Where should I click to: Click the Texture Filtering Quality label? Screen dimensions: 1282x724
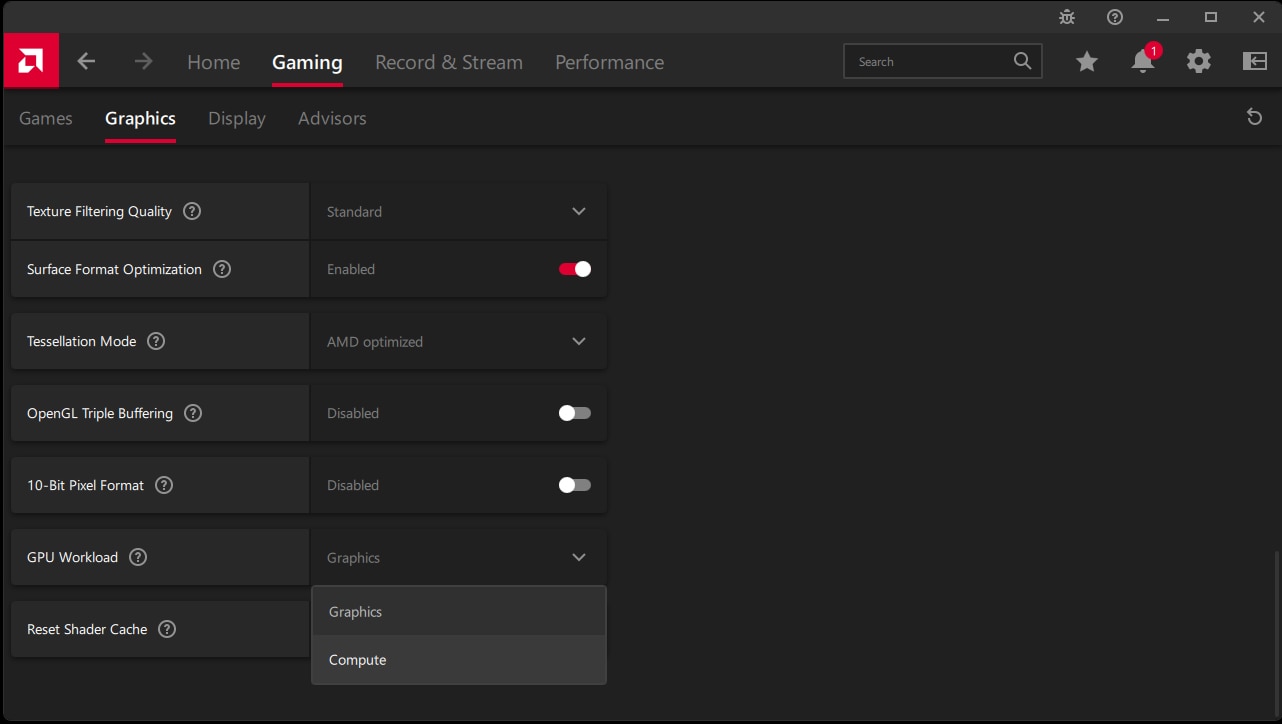[x=99, y=211]
